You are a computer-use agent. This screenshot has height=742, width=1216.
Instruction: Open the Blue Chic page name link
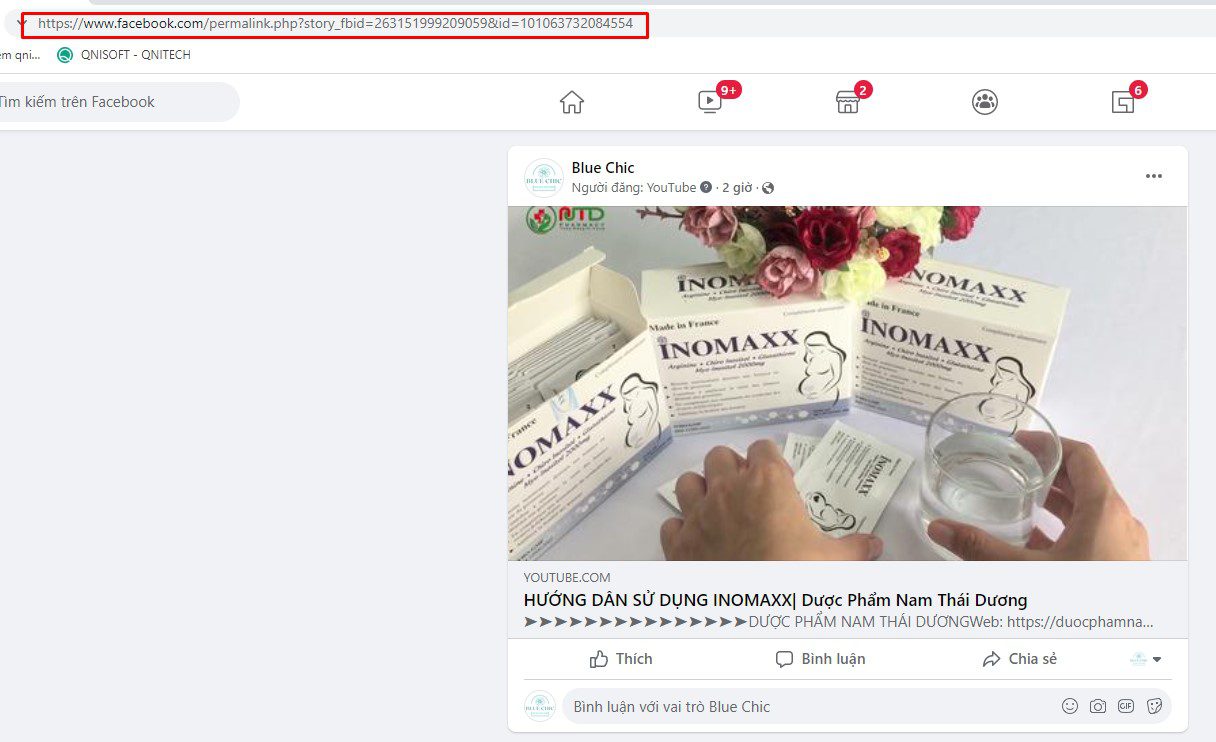[603, 168]
